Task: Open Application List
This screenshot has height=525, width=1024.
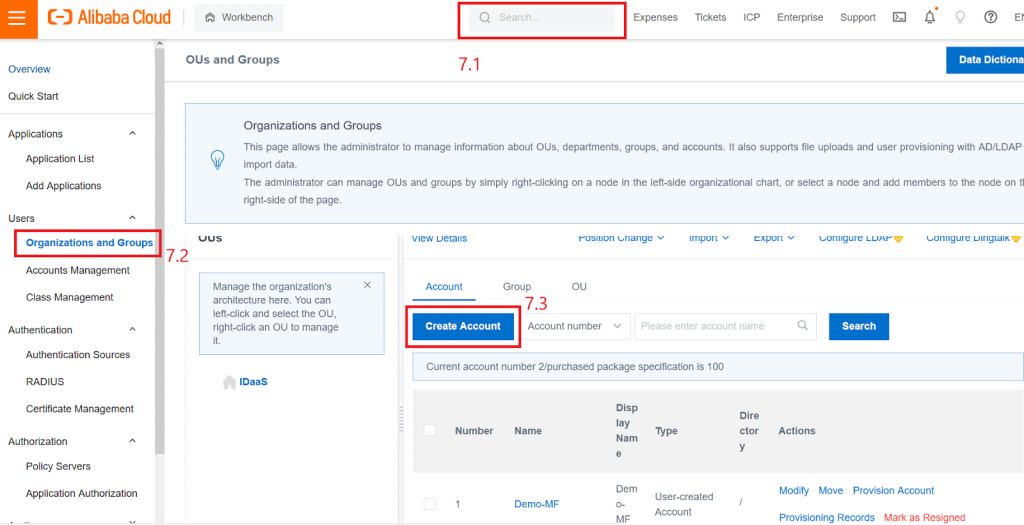Action: tap(60, 159)
